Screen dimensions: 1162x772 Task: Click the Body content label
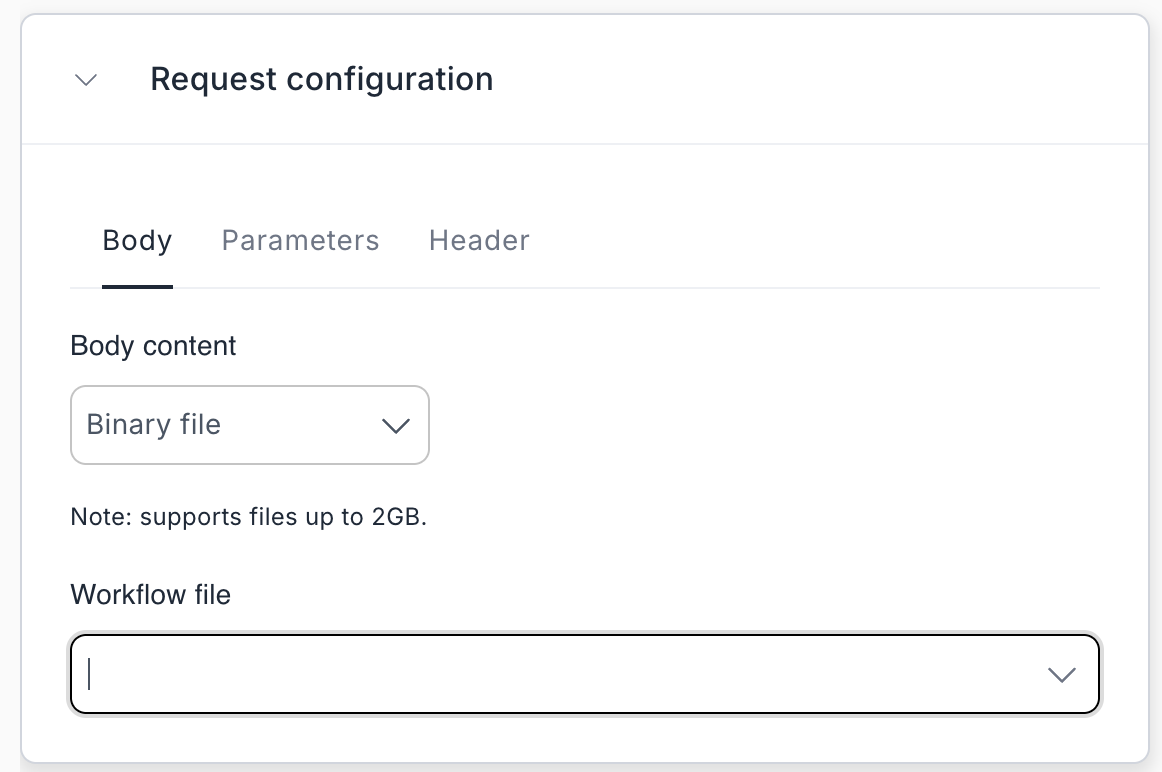pyautogui.click(x=153, y=346)
